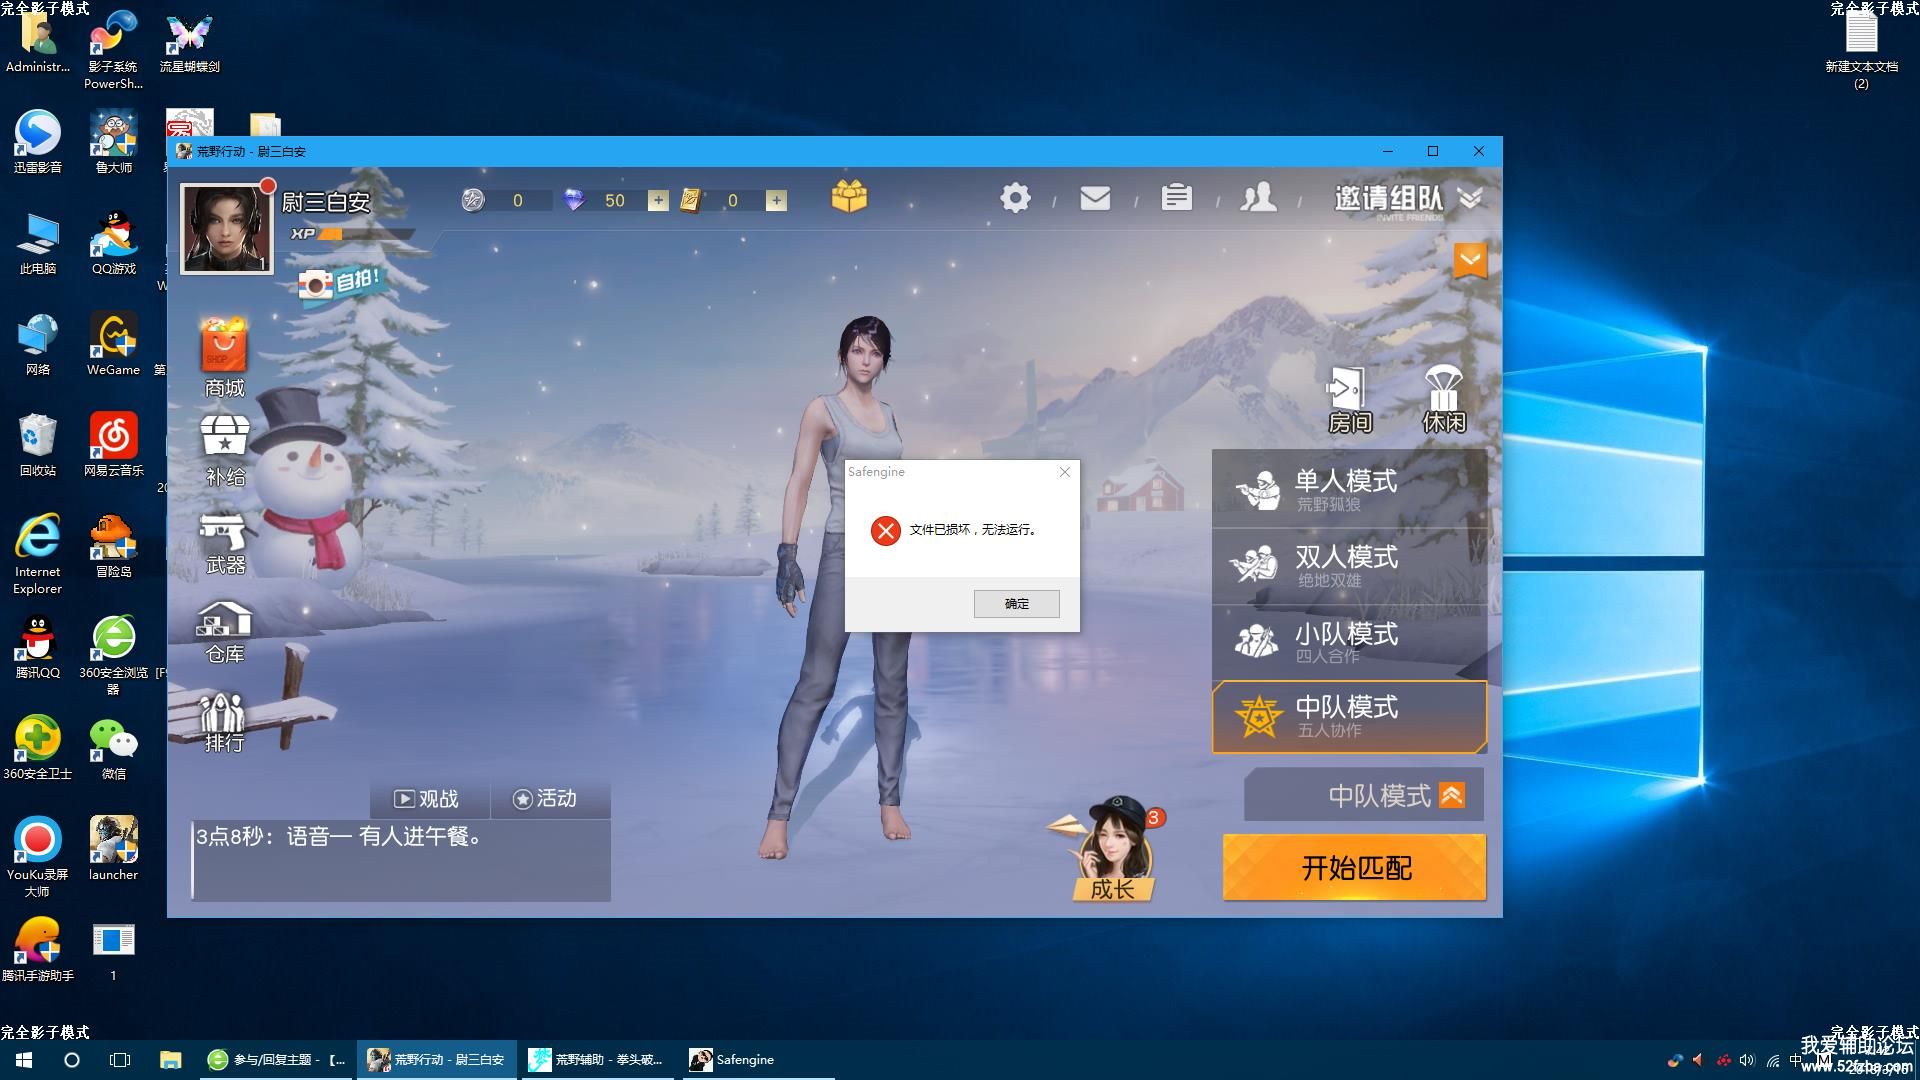Switch to the 观战 spectate tab
The width and height of the screenshot is (1920, 1080).
[x=429, y=799]
